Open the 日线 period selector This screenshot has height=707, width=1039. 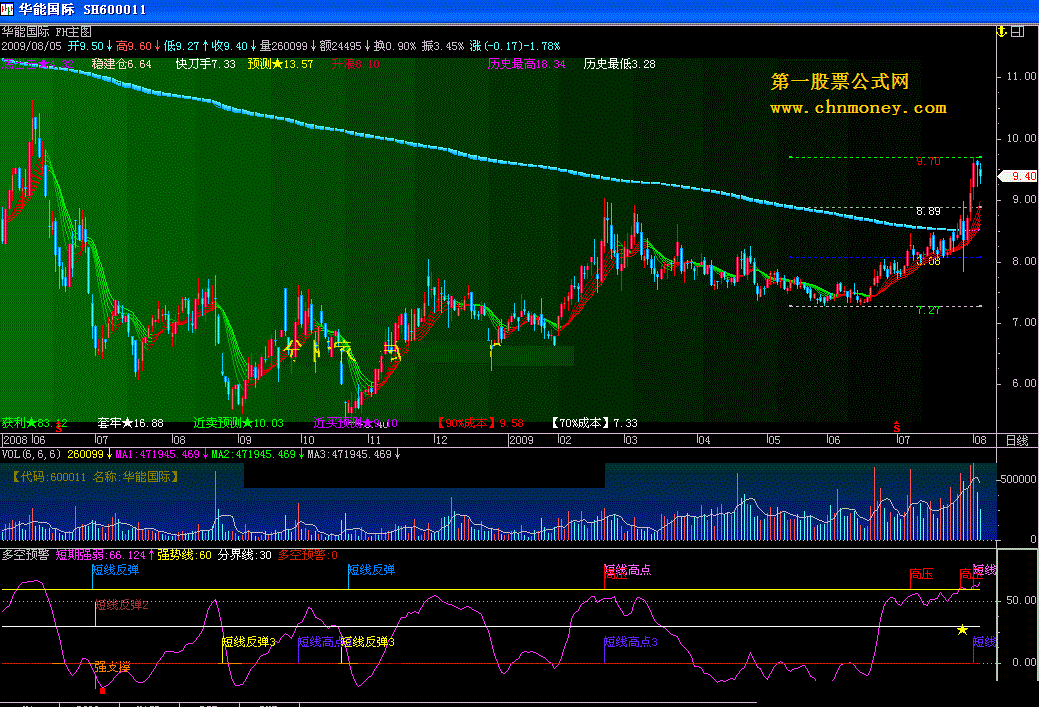point(1016,440)
